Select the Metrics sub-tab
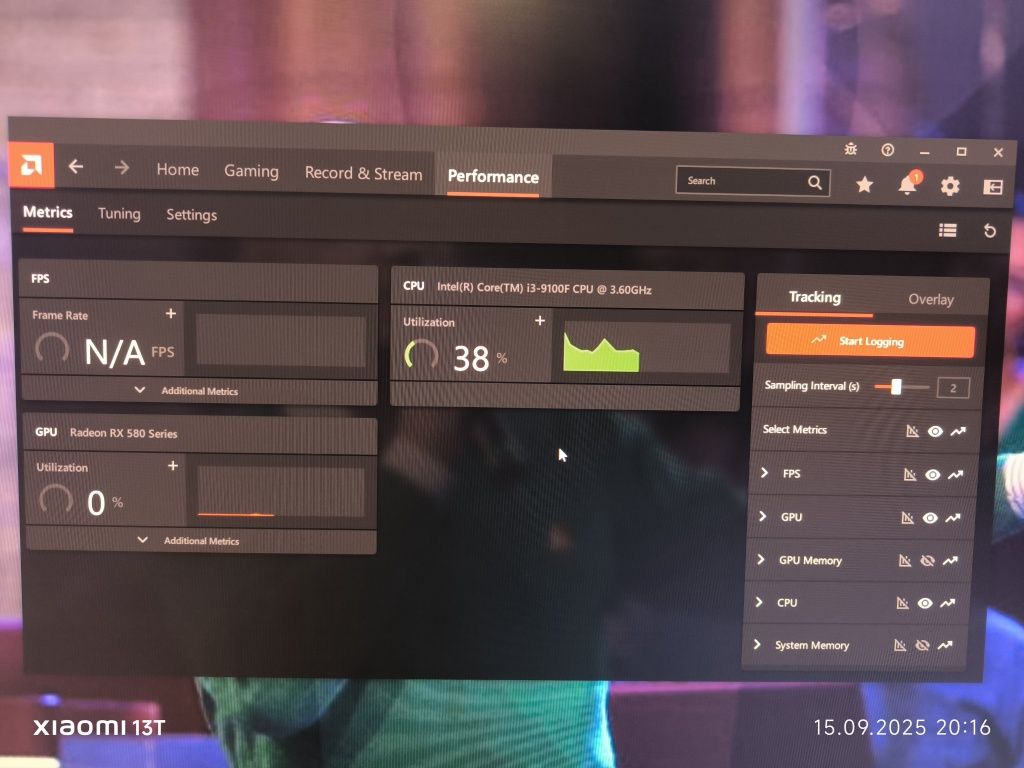1024x768 pixels. coord(48,212)
